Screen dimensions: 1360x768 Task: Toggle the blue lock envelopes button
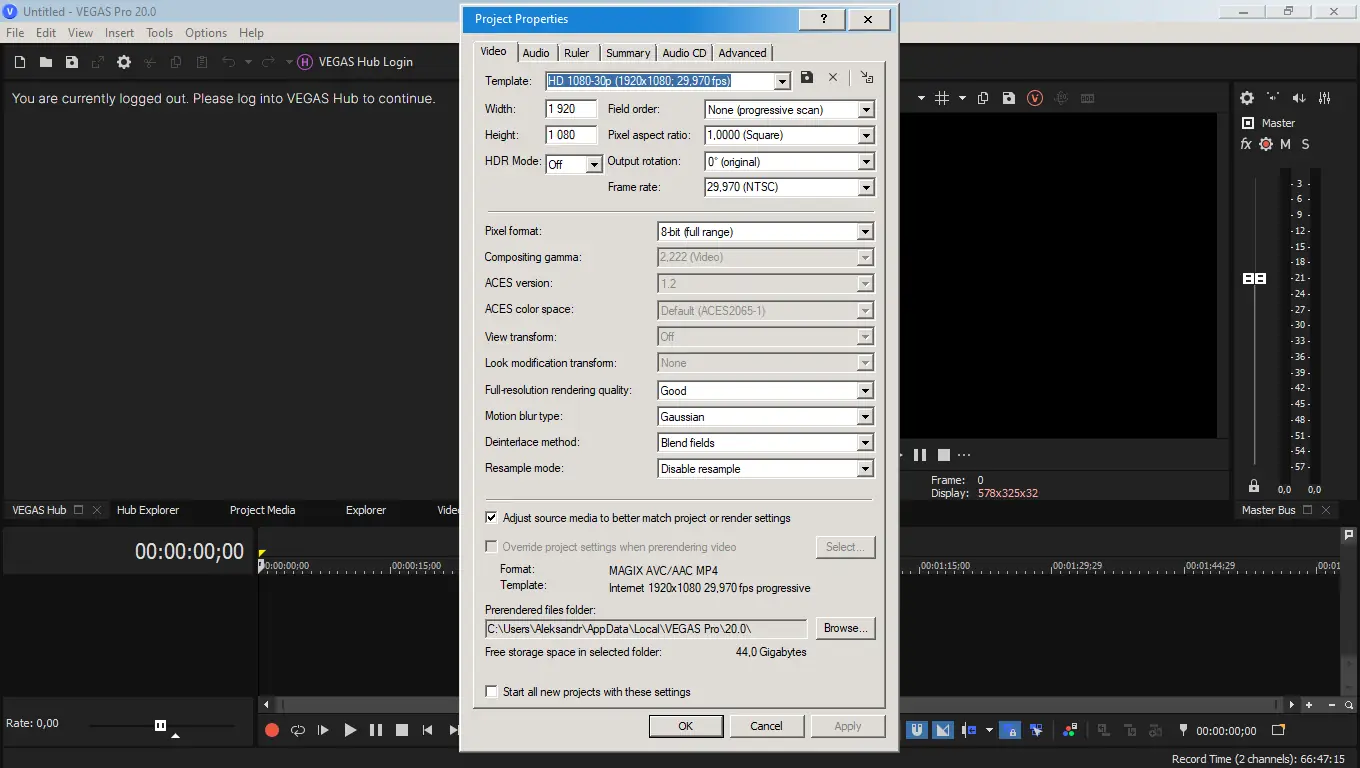click(1011, 730)
